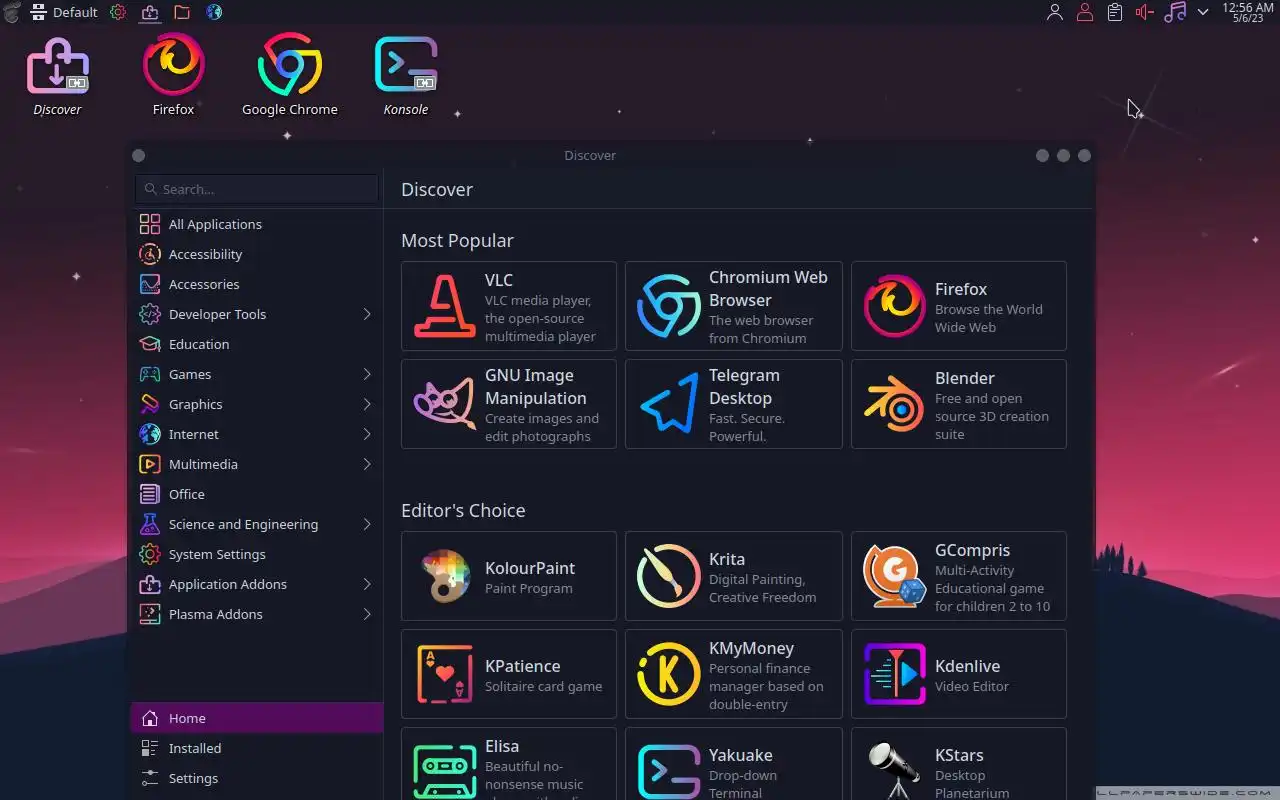Screen dimensions: 1280x800
Task: Expand the Internet category arrow
Action: [367, 434]
